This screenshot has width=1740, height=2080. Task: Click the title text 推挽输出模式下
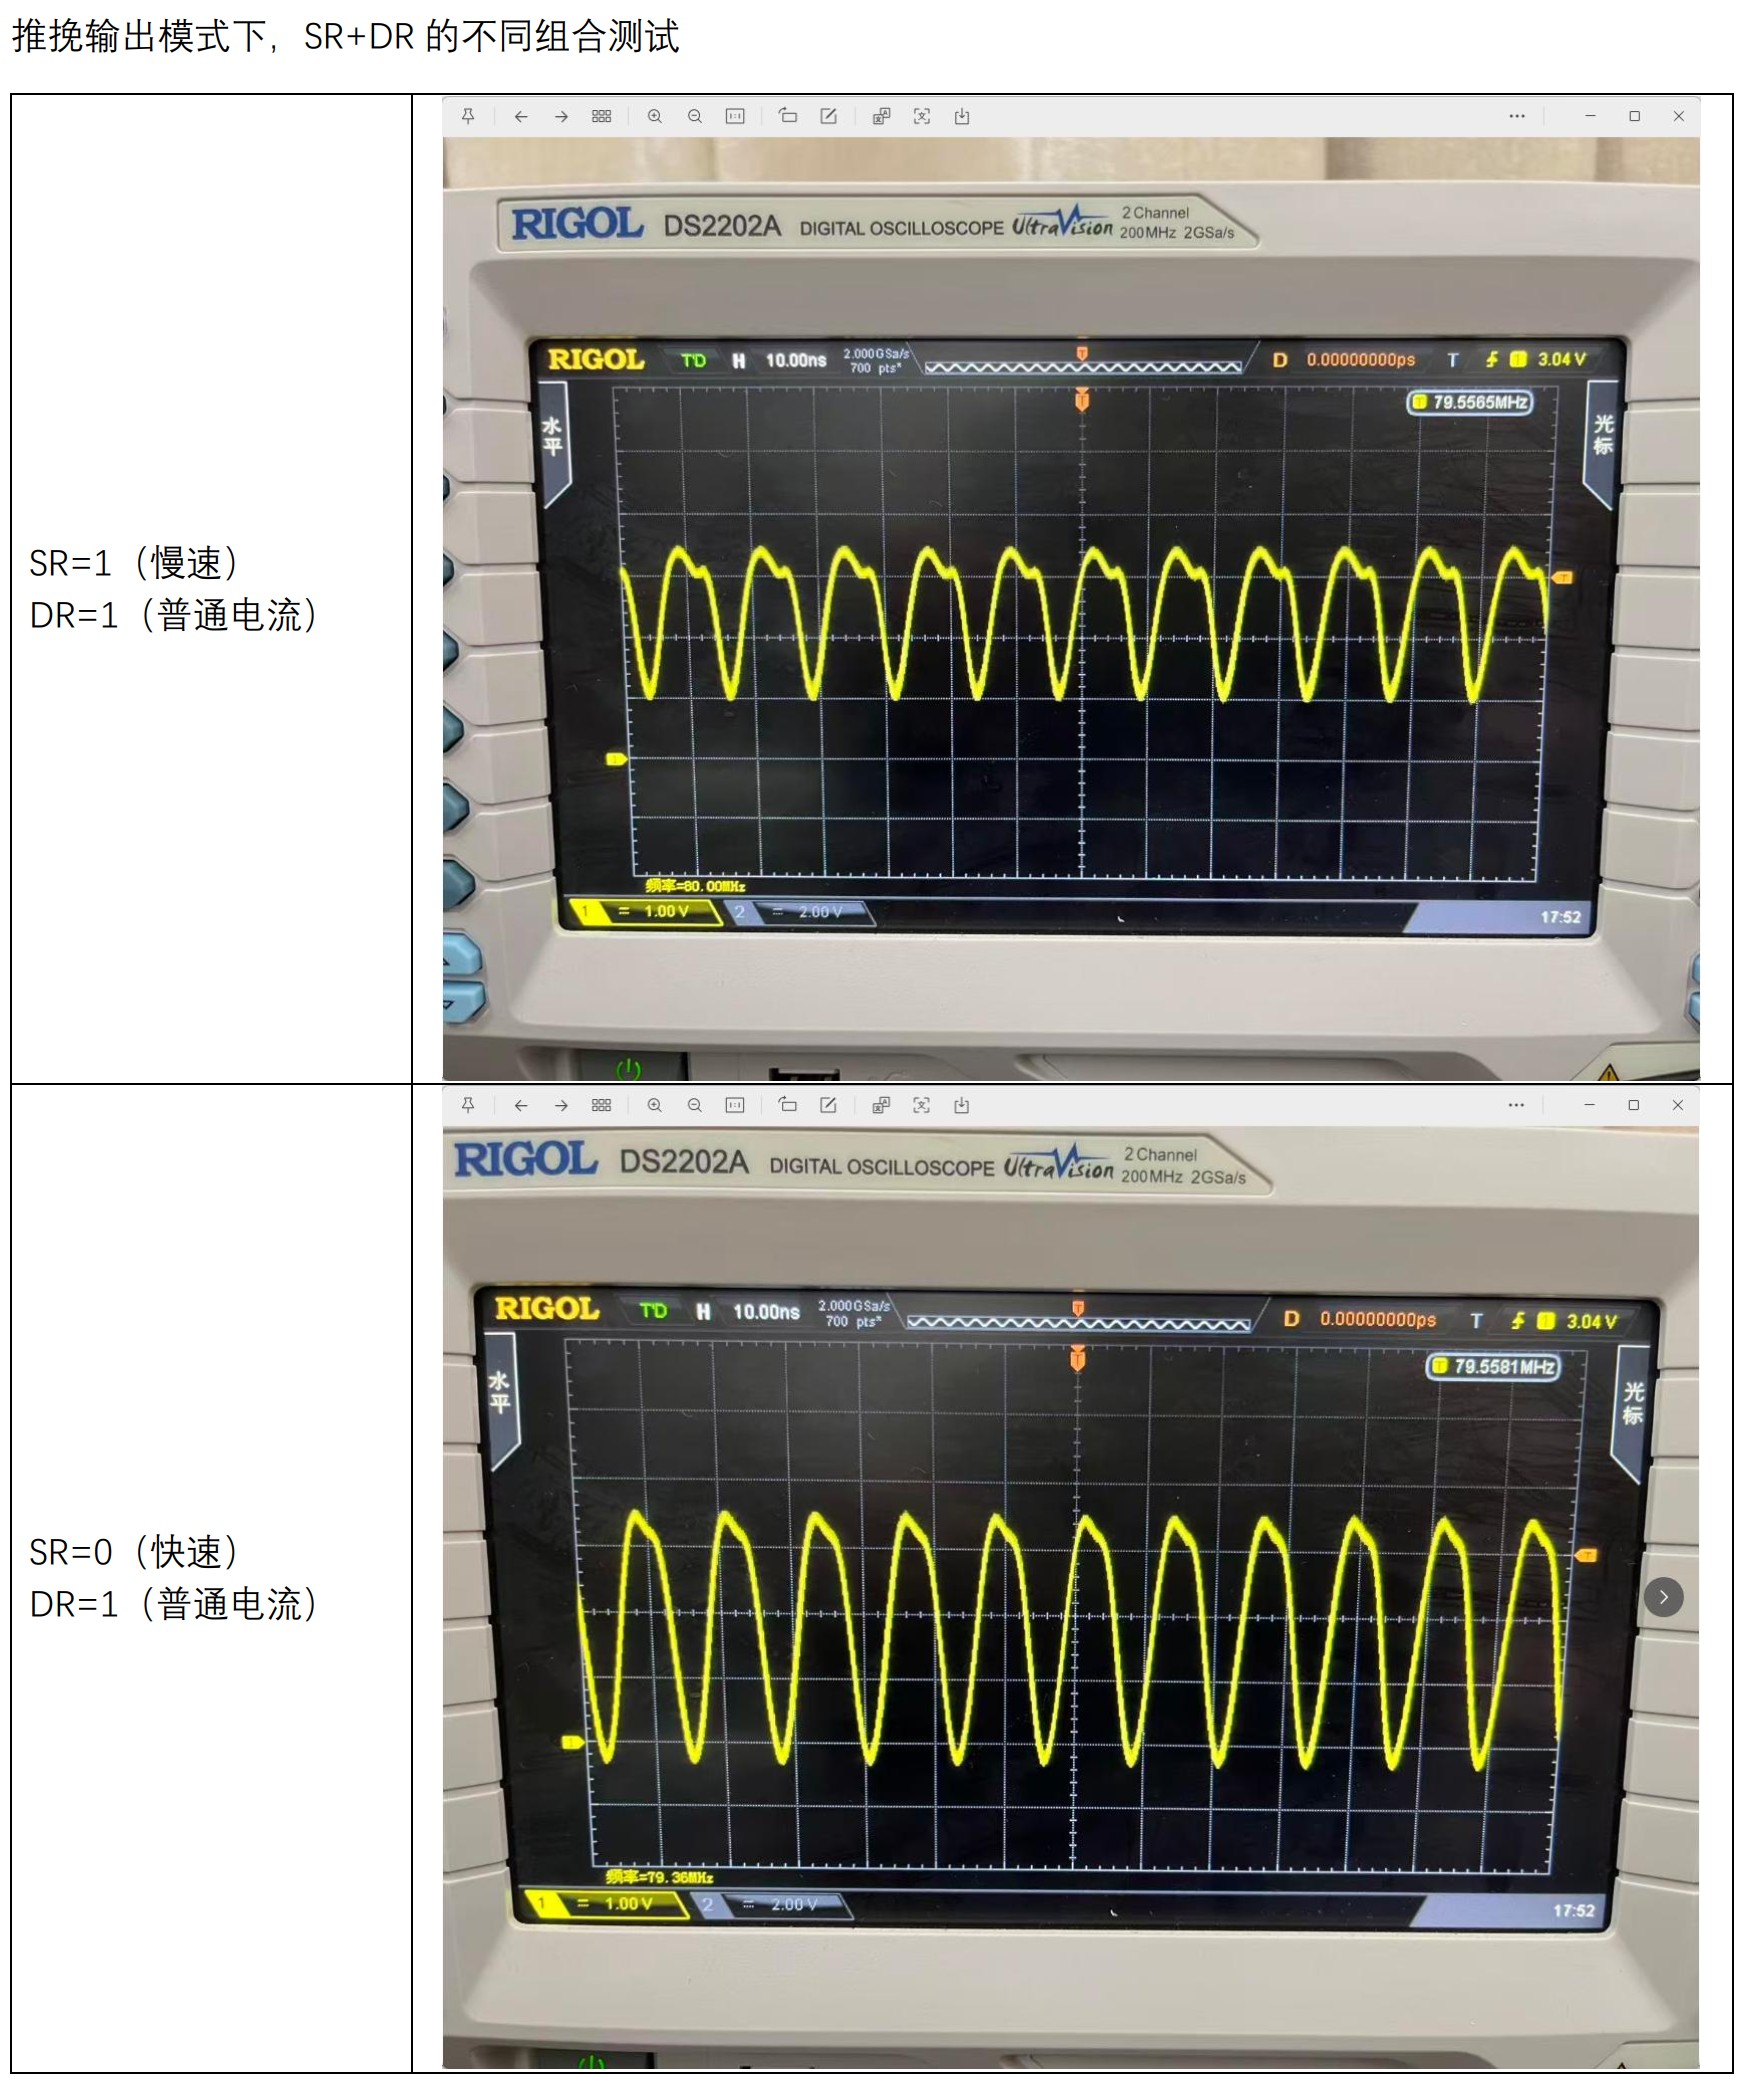coord(139,37)
